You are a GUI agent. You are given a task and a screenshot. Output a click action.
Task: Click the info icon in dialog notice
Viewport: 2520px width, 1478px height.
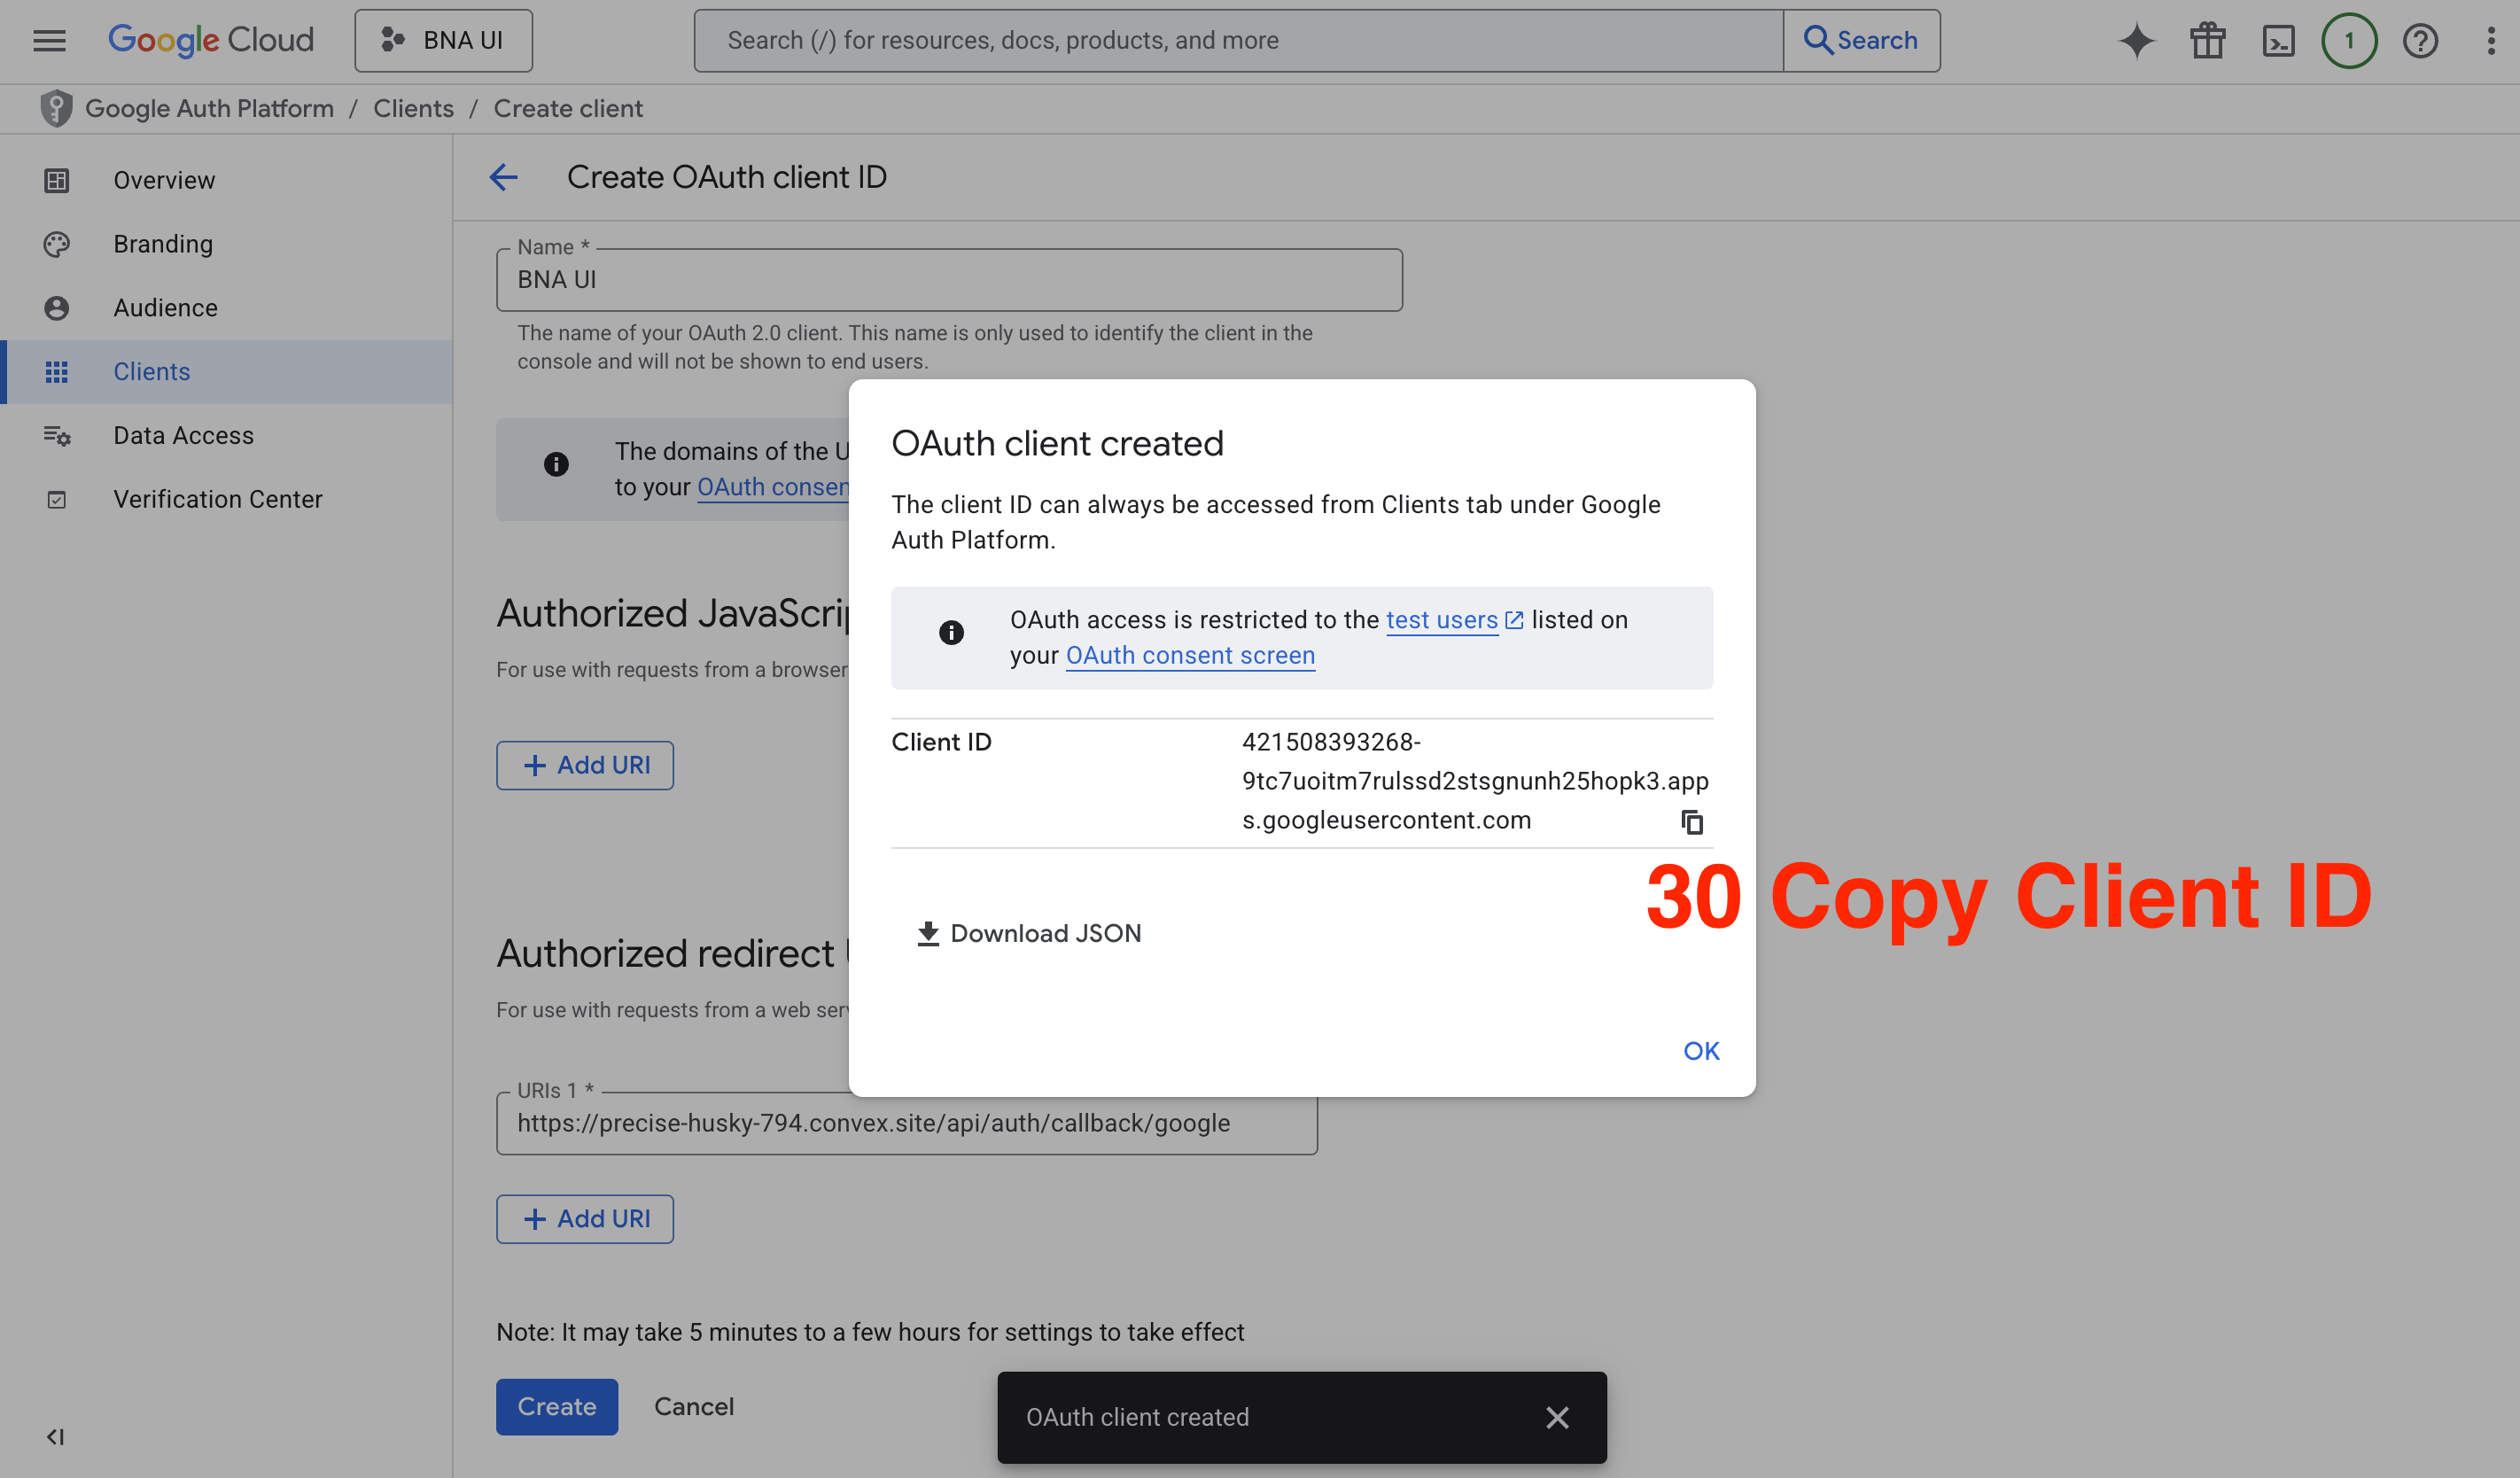(951, 632)
